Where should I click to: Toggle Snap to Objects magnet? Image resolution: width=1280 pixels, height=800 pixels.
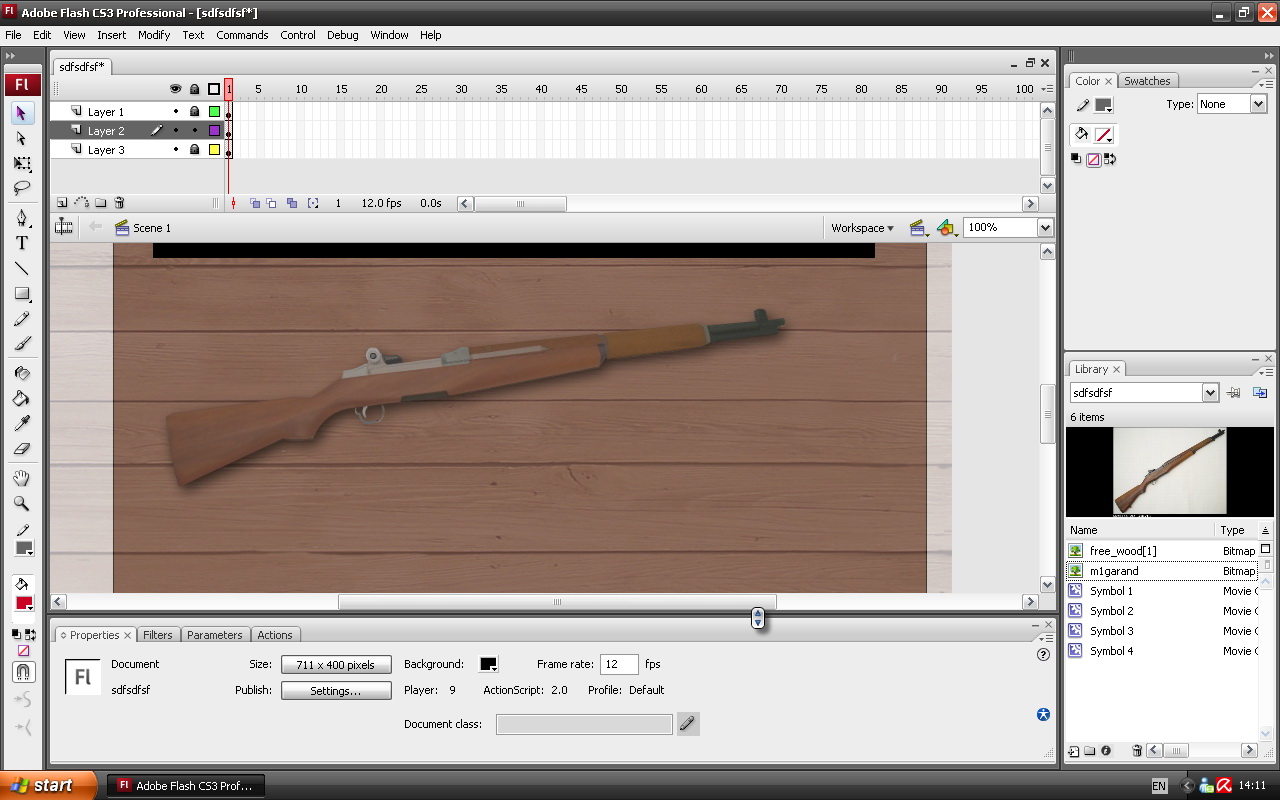[x=24, y=672]
